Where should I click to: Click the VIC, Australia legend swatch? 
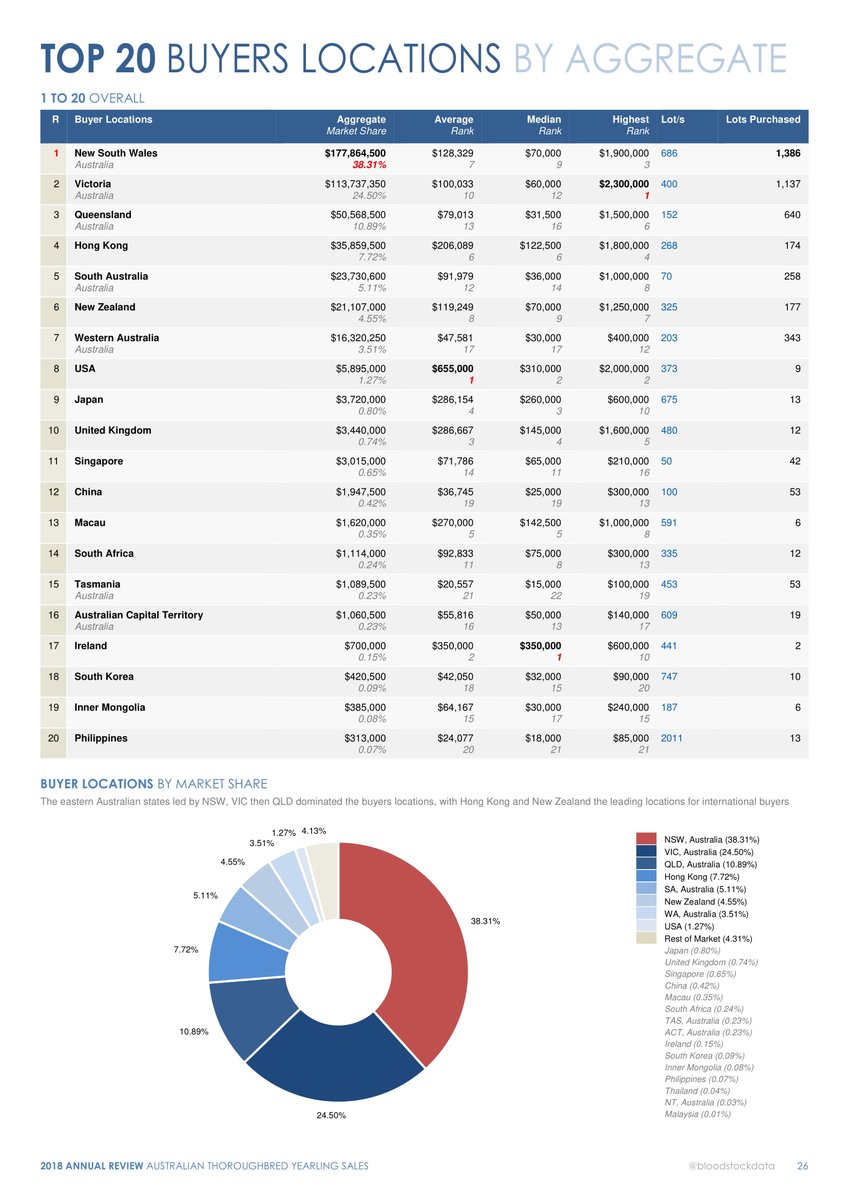(647, 851)
